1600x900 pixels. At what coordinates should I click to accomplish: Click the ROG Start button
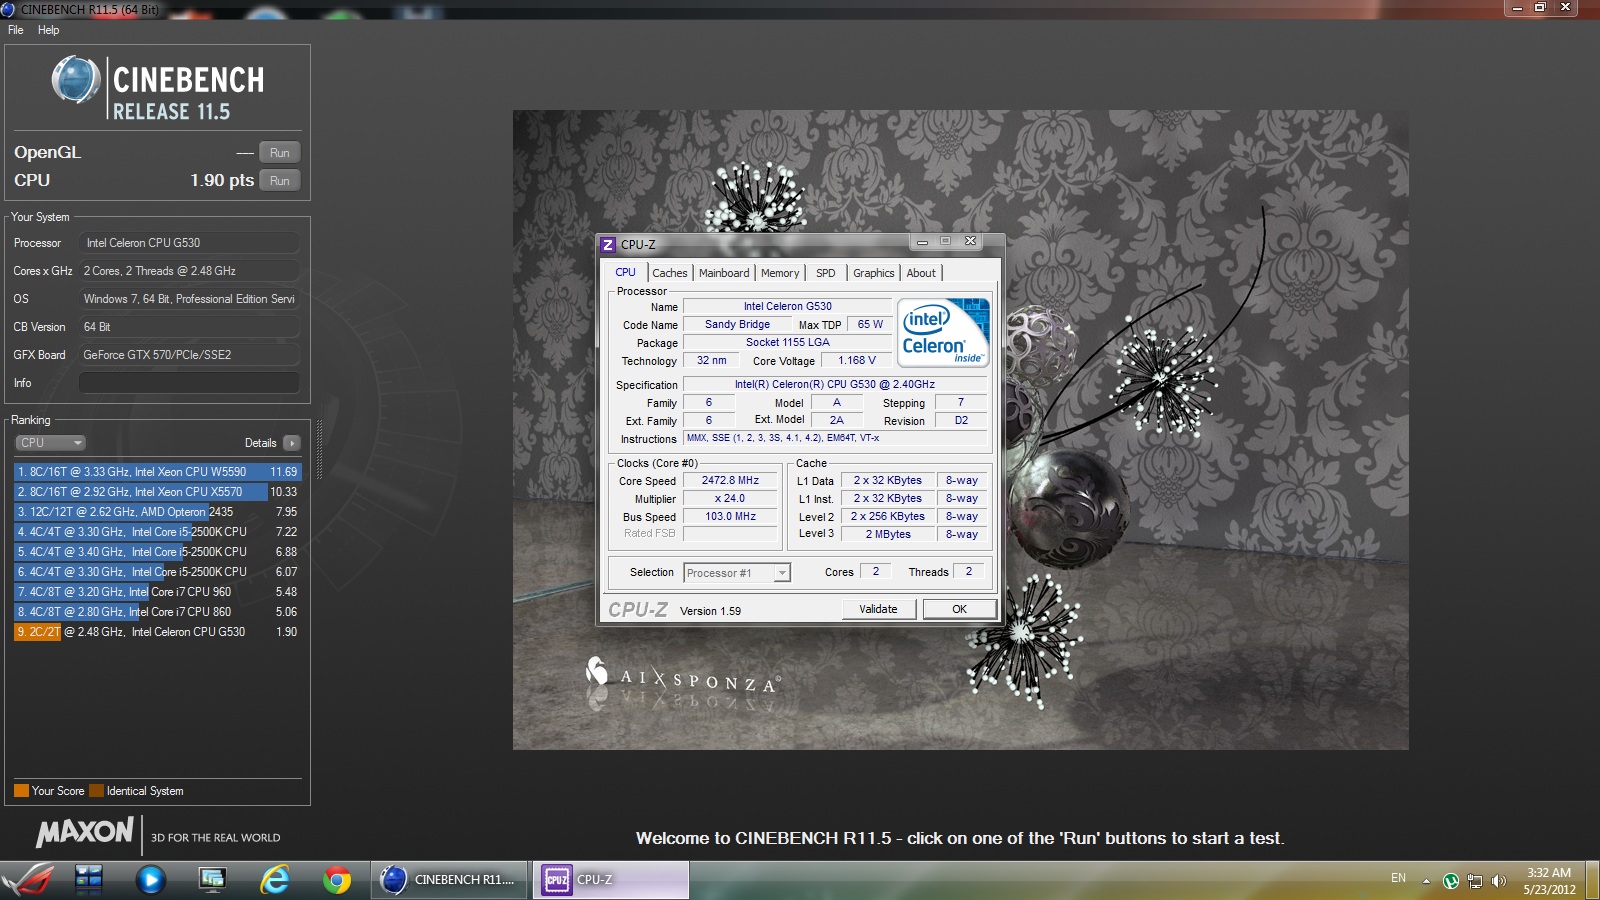28,880
